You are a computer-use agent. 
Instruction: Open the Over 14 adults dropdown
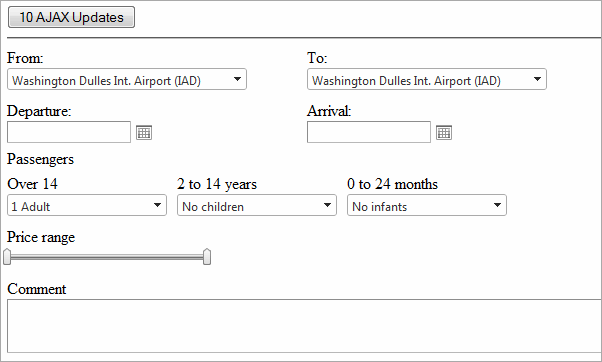87,205
